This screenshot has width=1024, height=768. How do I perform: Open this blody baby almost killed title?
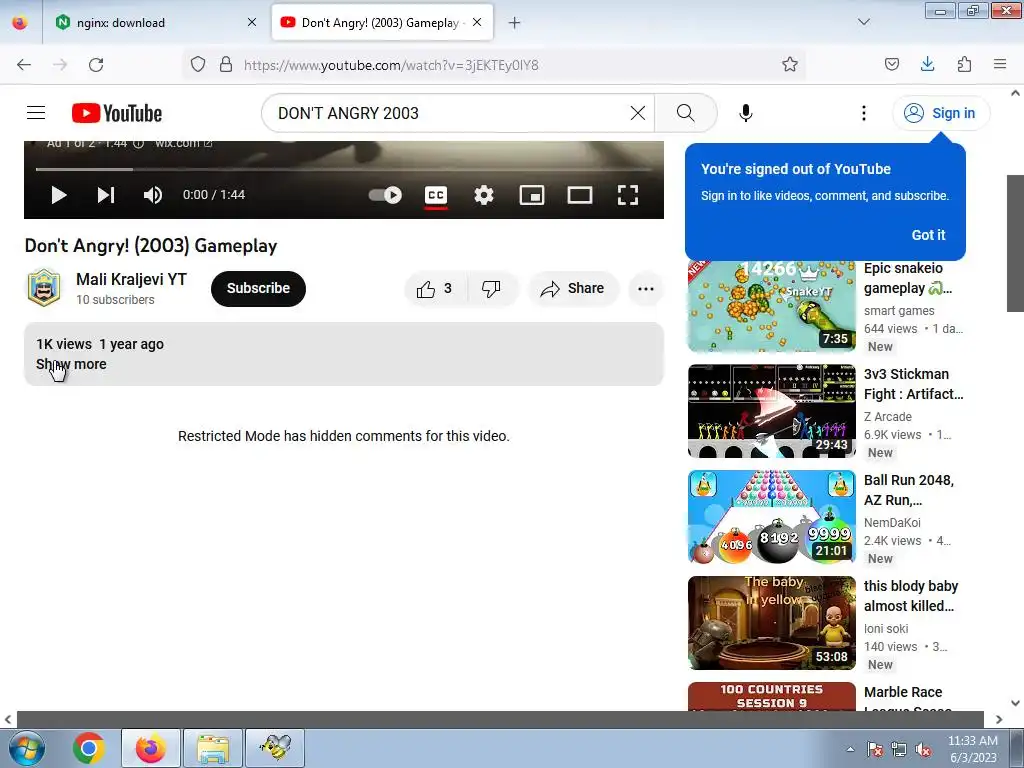(x=911, y=596)
